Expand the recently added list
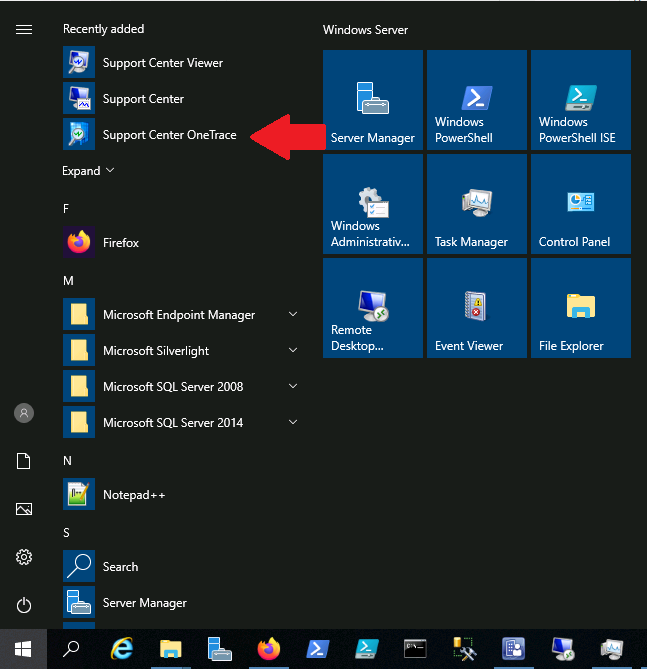This screenshot has width=647, height=669. 88,171
